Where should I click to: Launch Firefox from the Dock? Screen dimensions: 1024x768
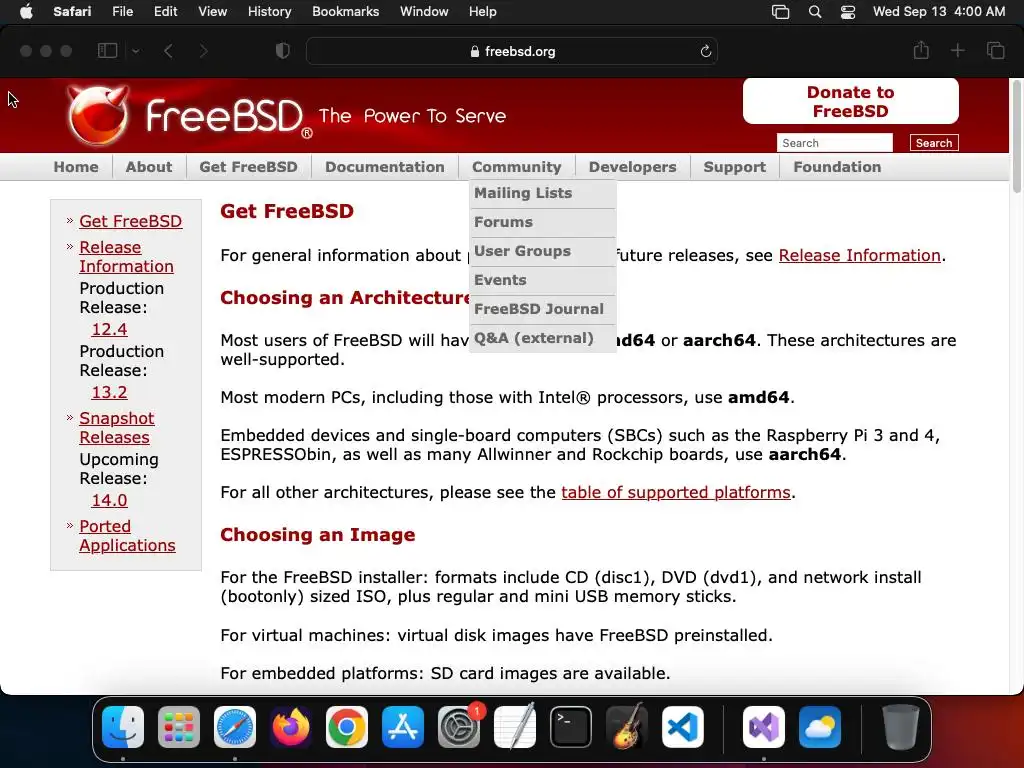point(291,727)
